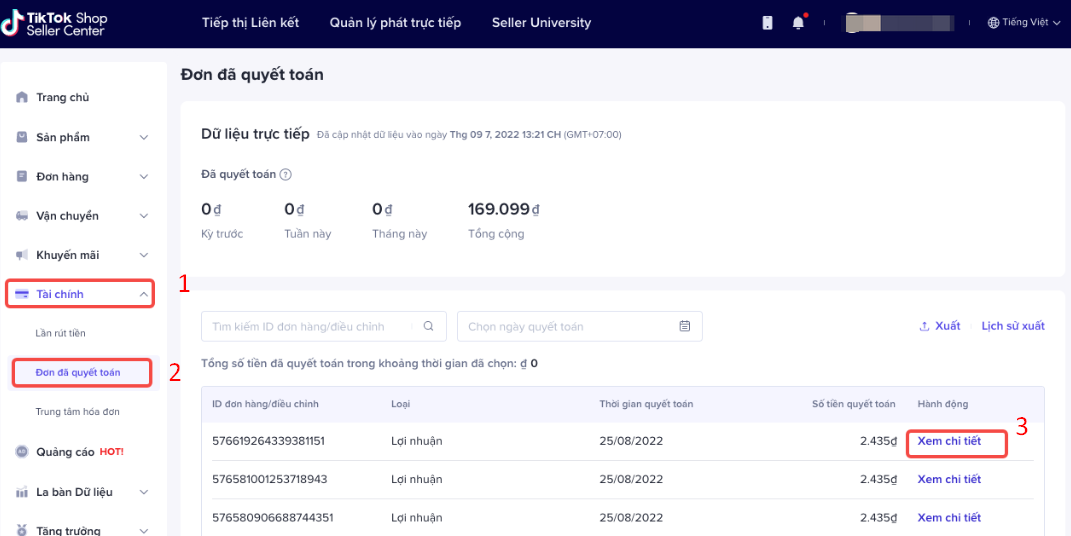
Task: Click the Tuần này stat label
Action: pos(307,234)
